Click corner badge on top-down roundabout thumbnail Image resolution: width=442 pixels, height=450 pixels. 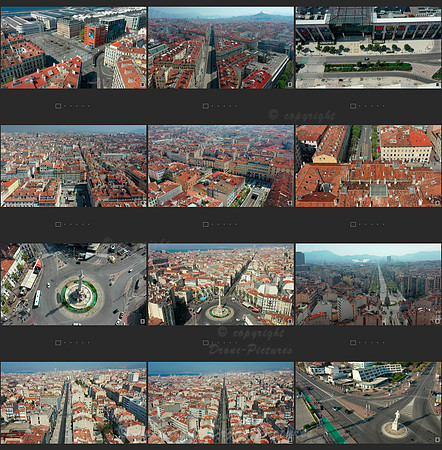[142, 321]
